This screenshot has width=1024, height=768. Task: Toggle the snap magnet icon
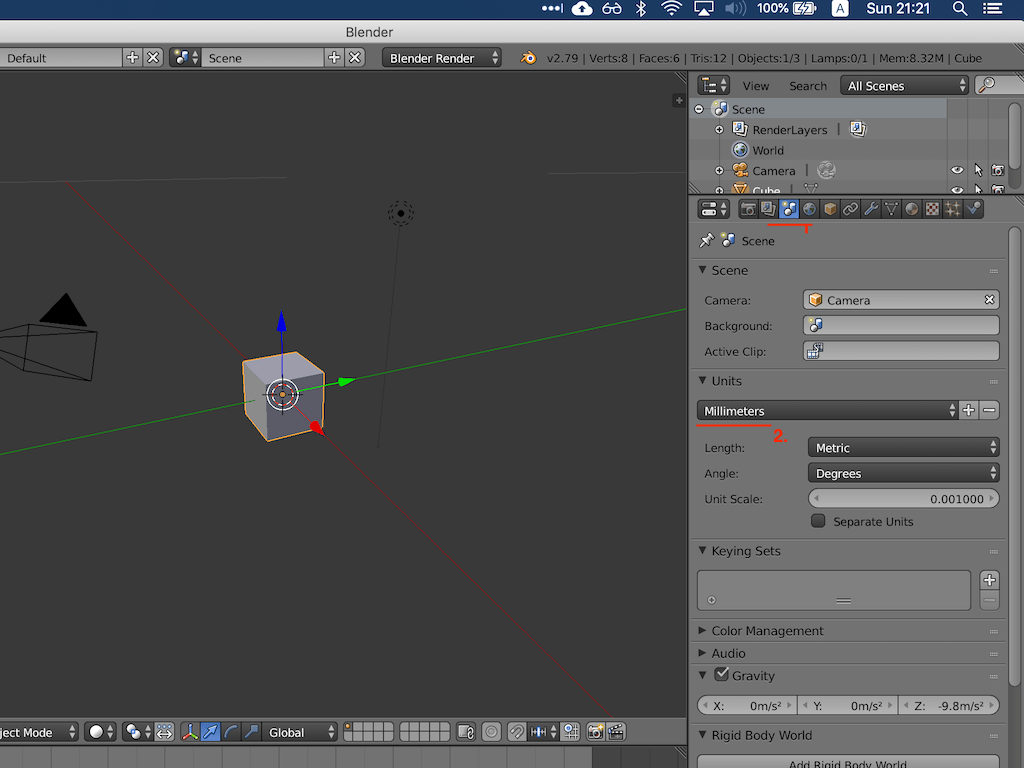tap(517, 732)
